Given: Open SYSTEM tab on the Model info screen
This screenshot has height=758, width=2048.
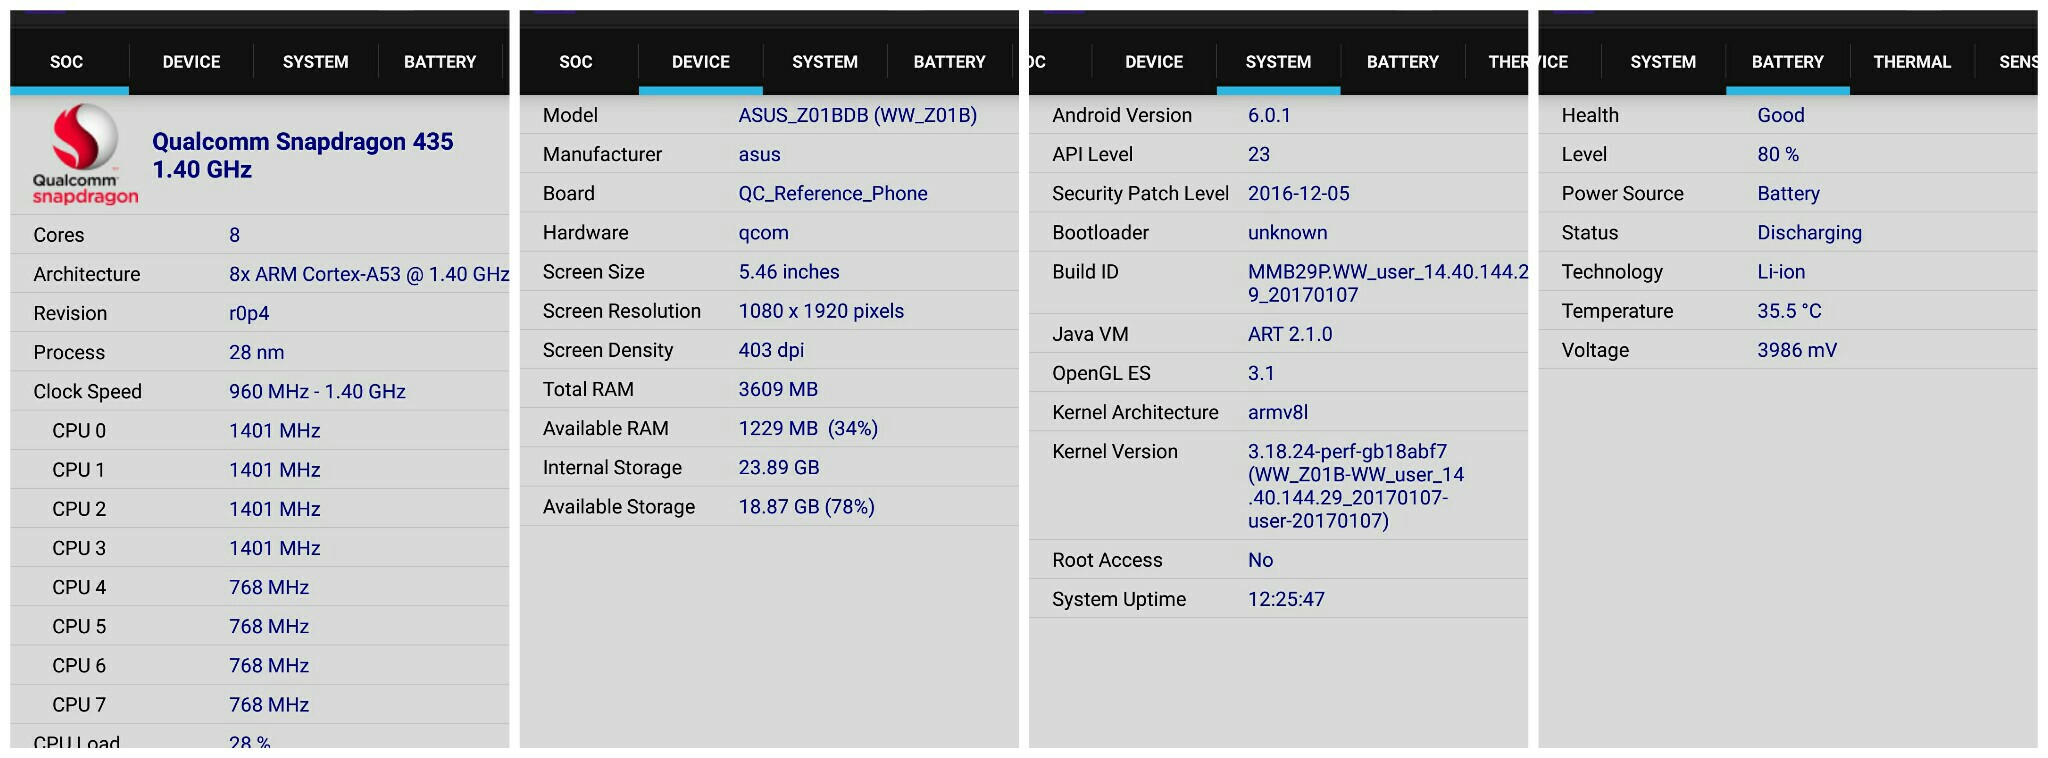Looking at the screenshot, I should coord(825,62).
